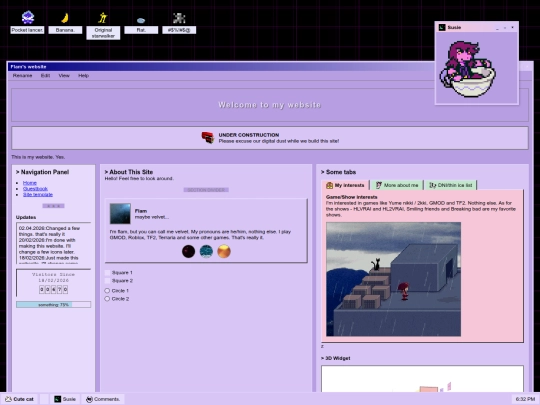Click the 3D Widget heading
Screen dimensions: 540x405
335,358
